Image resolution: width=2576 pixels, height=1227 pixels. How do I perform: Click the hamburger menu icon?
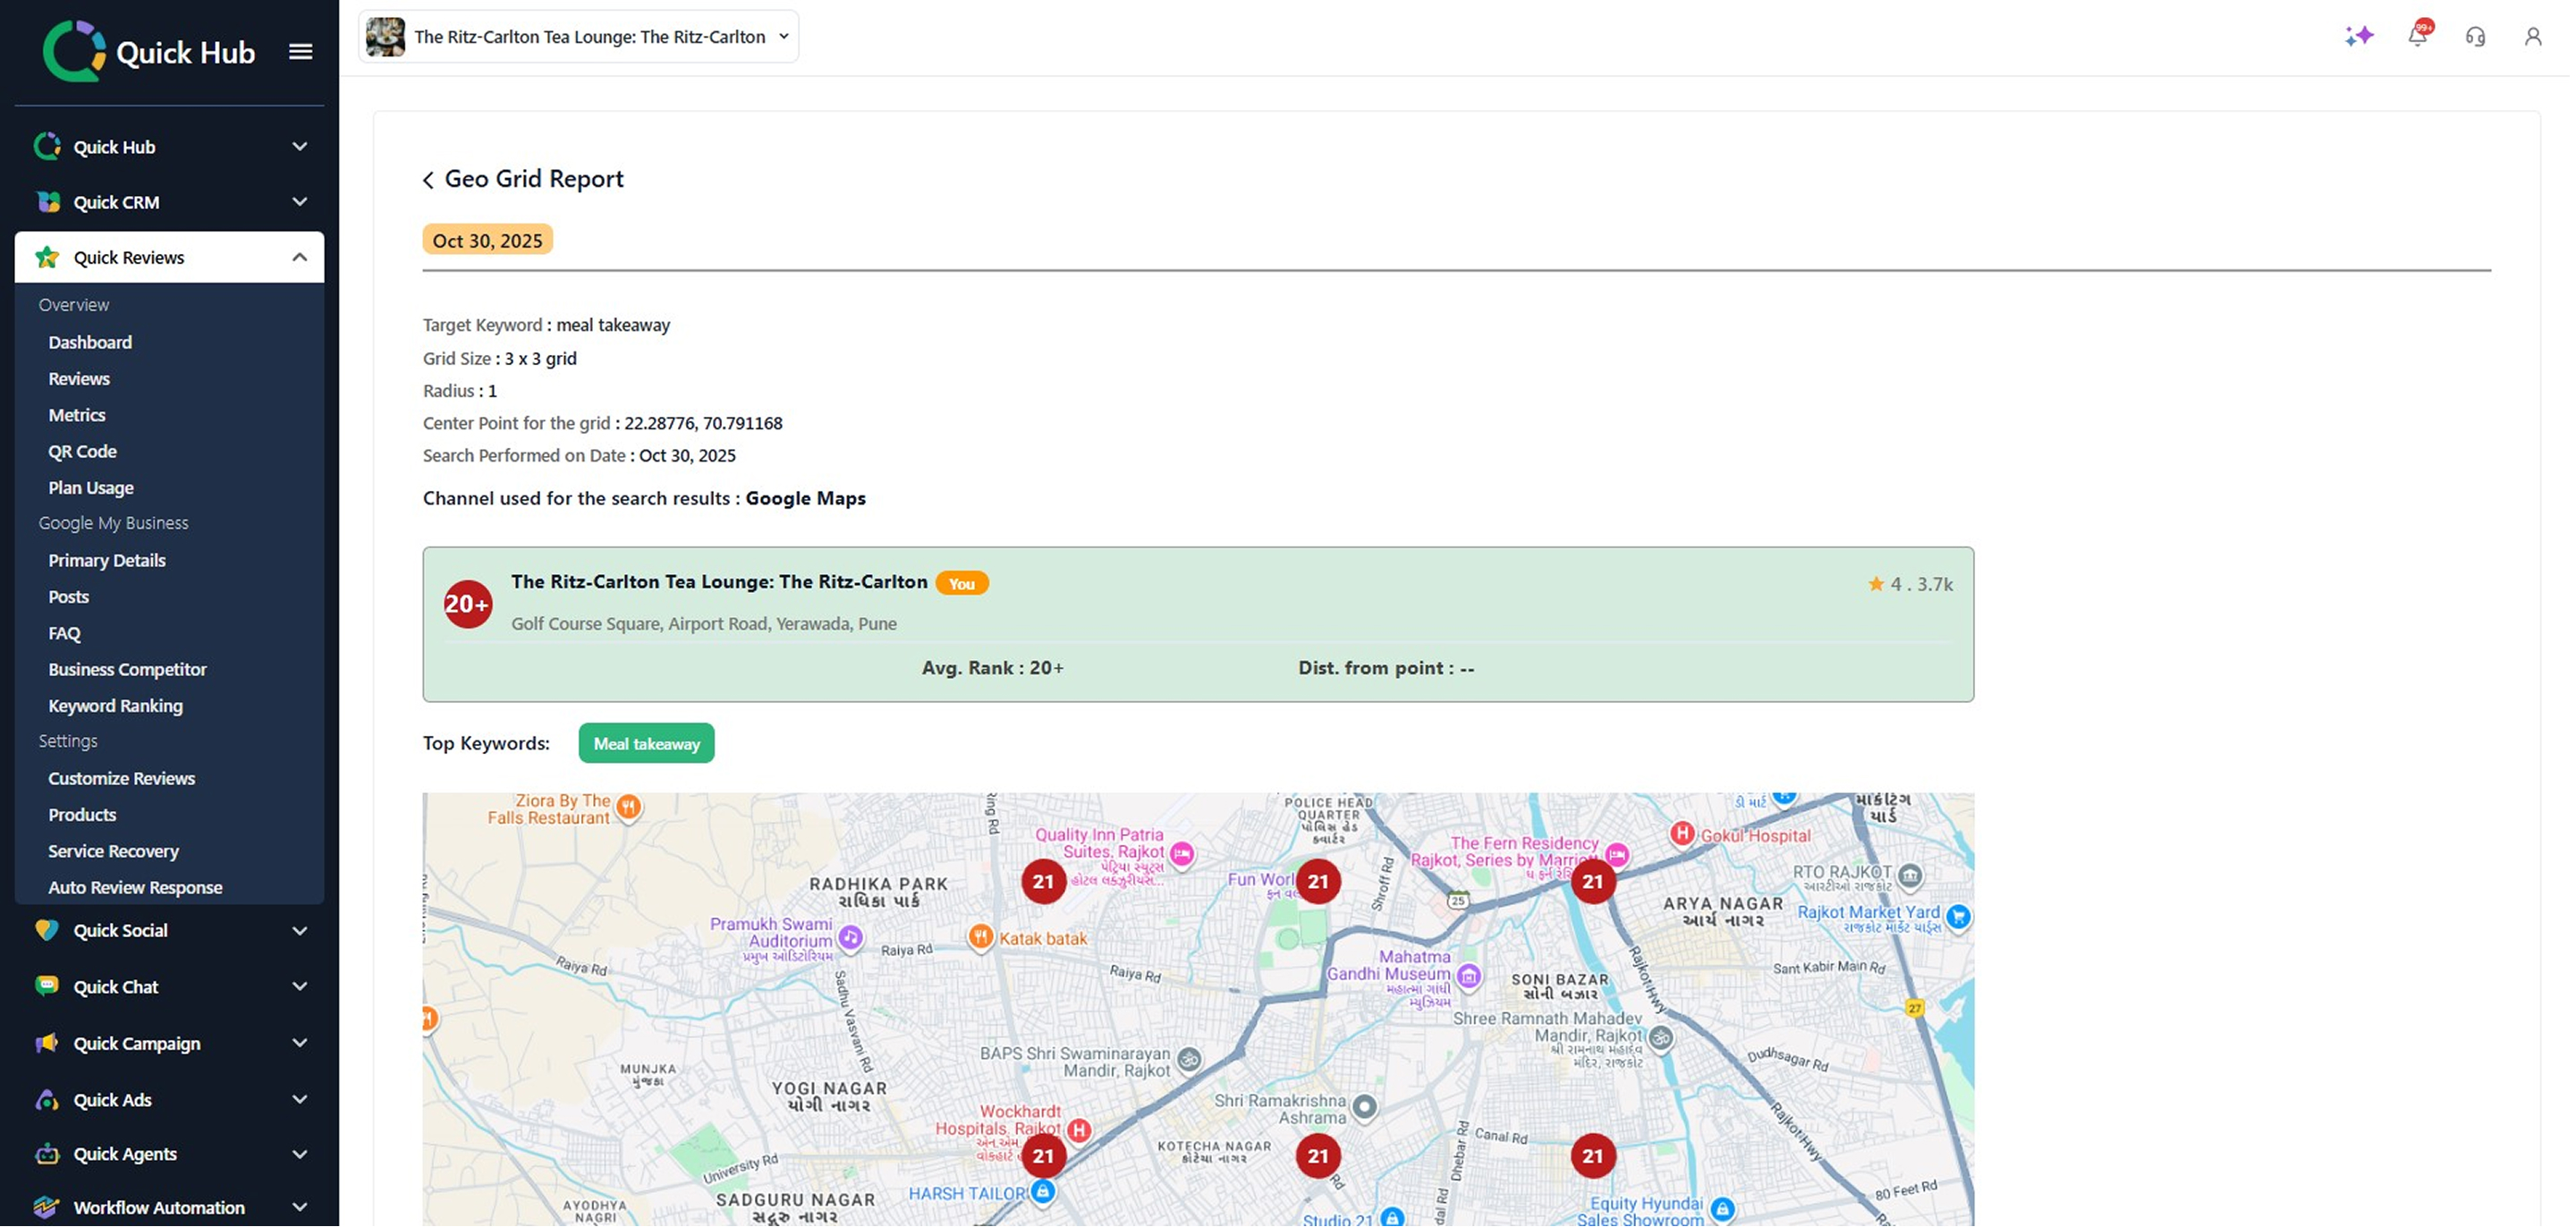click(x=300, y=51)
